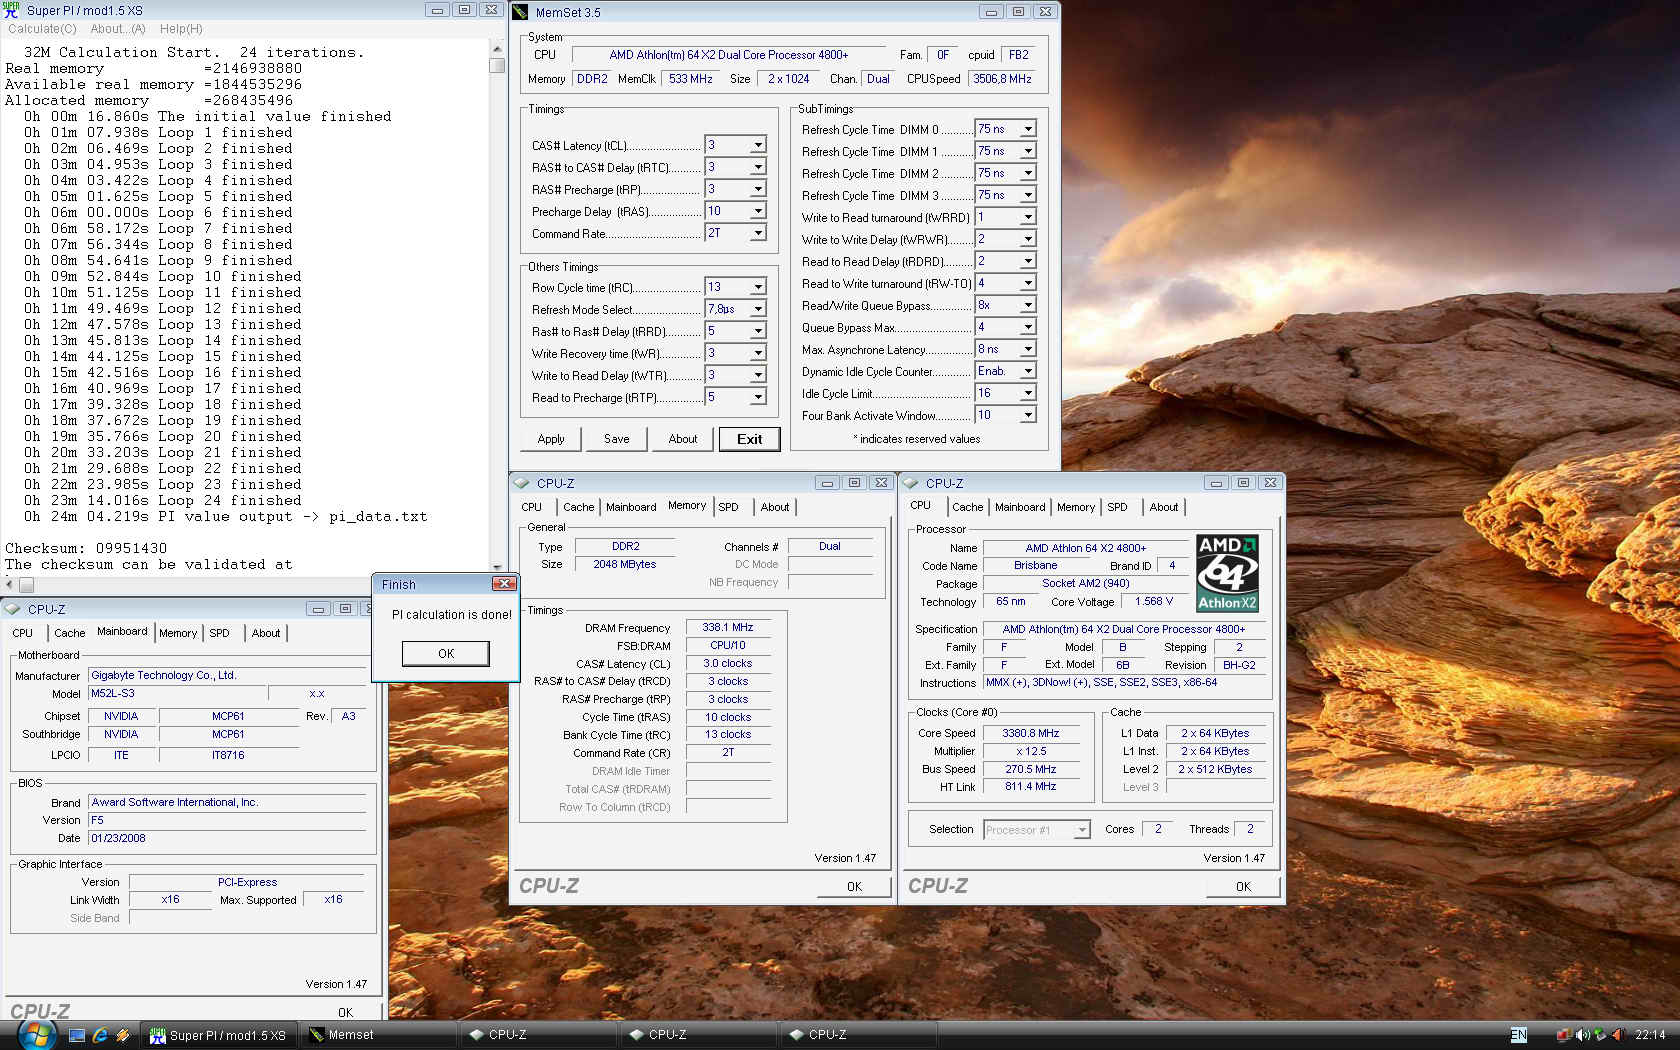1680x1050 pixels.
Task: Click the orange speaker tray icon
Action: point(1617,1035)
